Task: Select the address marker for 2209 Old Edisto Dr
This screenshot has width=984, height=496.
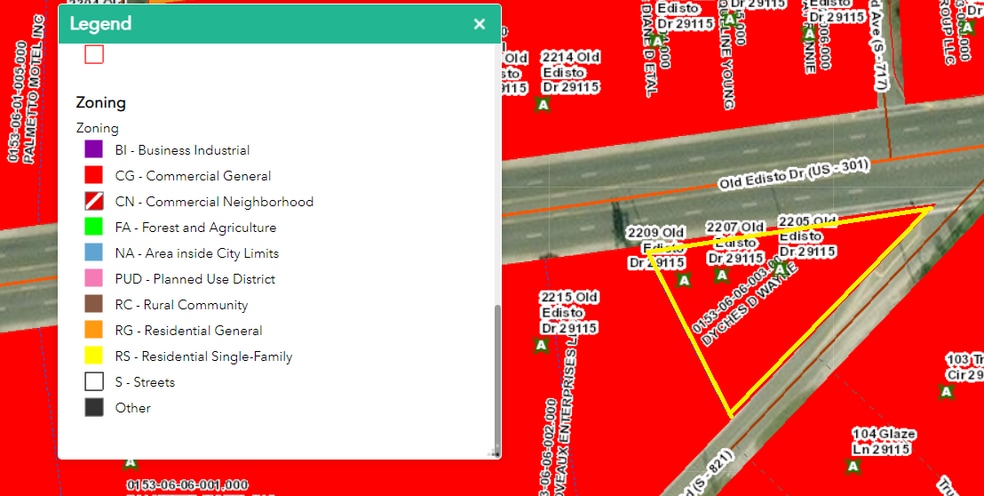Action: click(684, 281)
